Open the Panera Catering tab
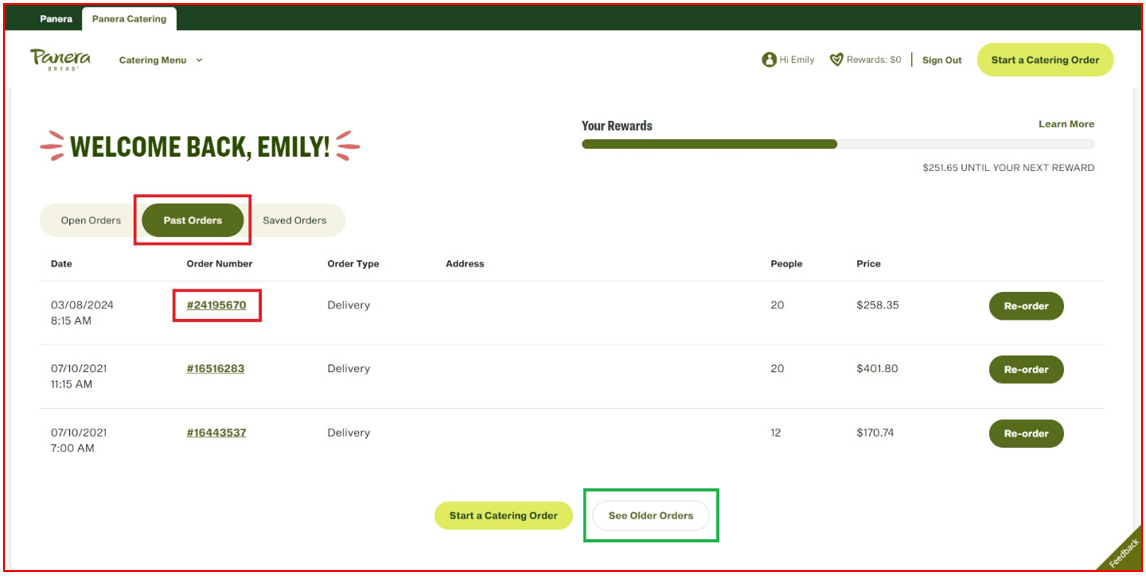This screenshot has width=1146, height=577. 128,17
